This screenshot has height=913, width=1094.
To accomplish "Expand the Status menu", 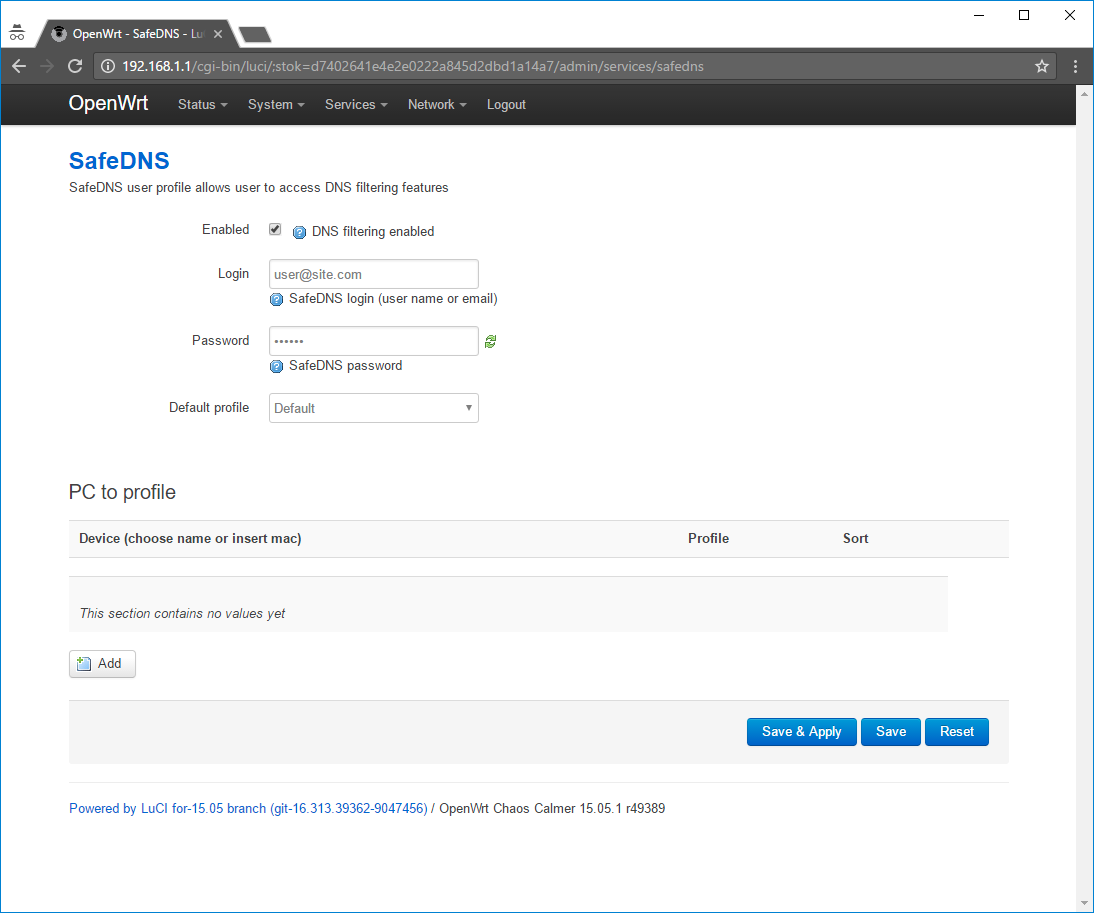I will pyautogui.click(x=202, y=105).
